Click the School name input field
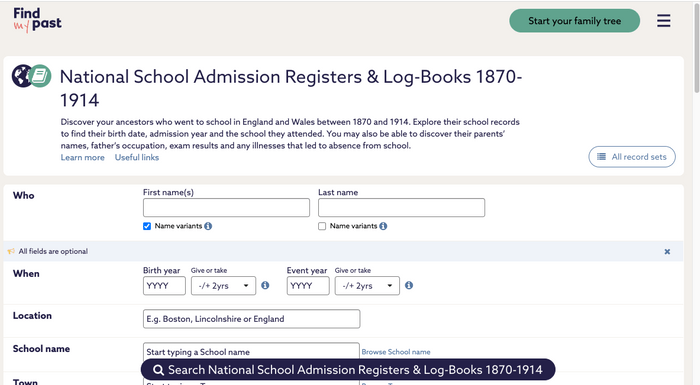Viewport: 700px width, 385px height. (x=251, y=352)
